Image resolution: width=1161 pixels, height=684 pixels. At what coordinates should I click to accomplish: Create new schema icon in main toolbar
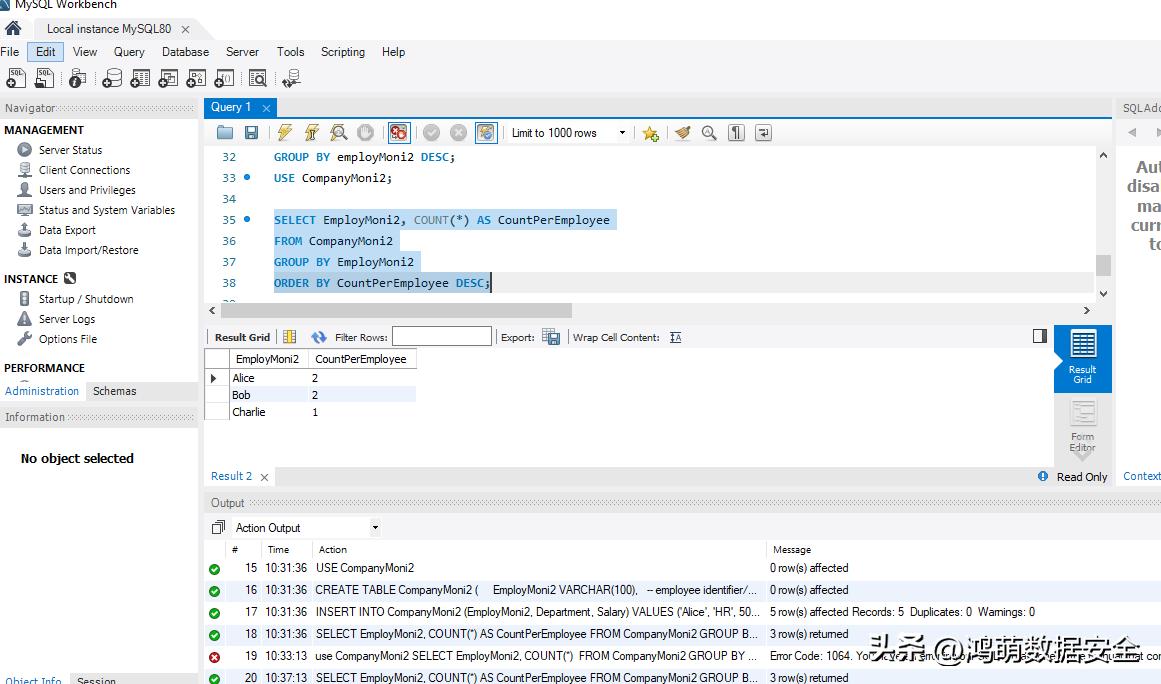(112, 78)
